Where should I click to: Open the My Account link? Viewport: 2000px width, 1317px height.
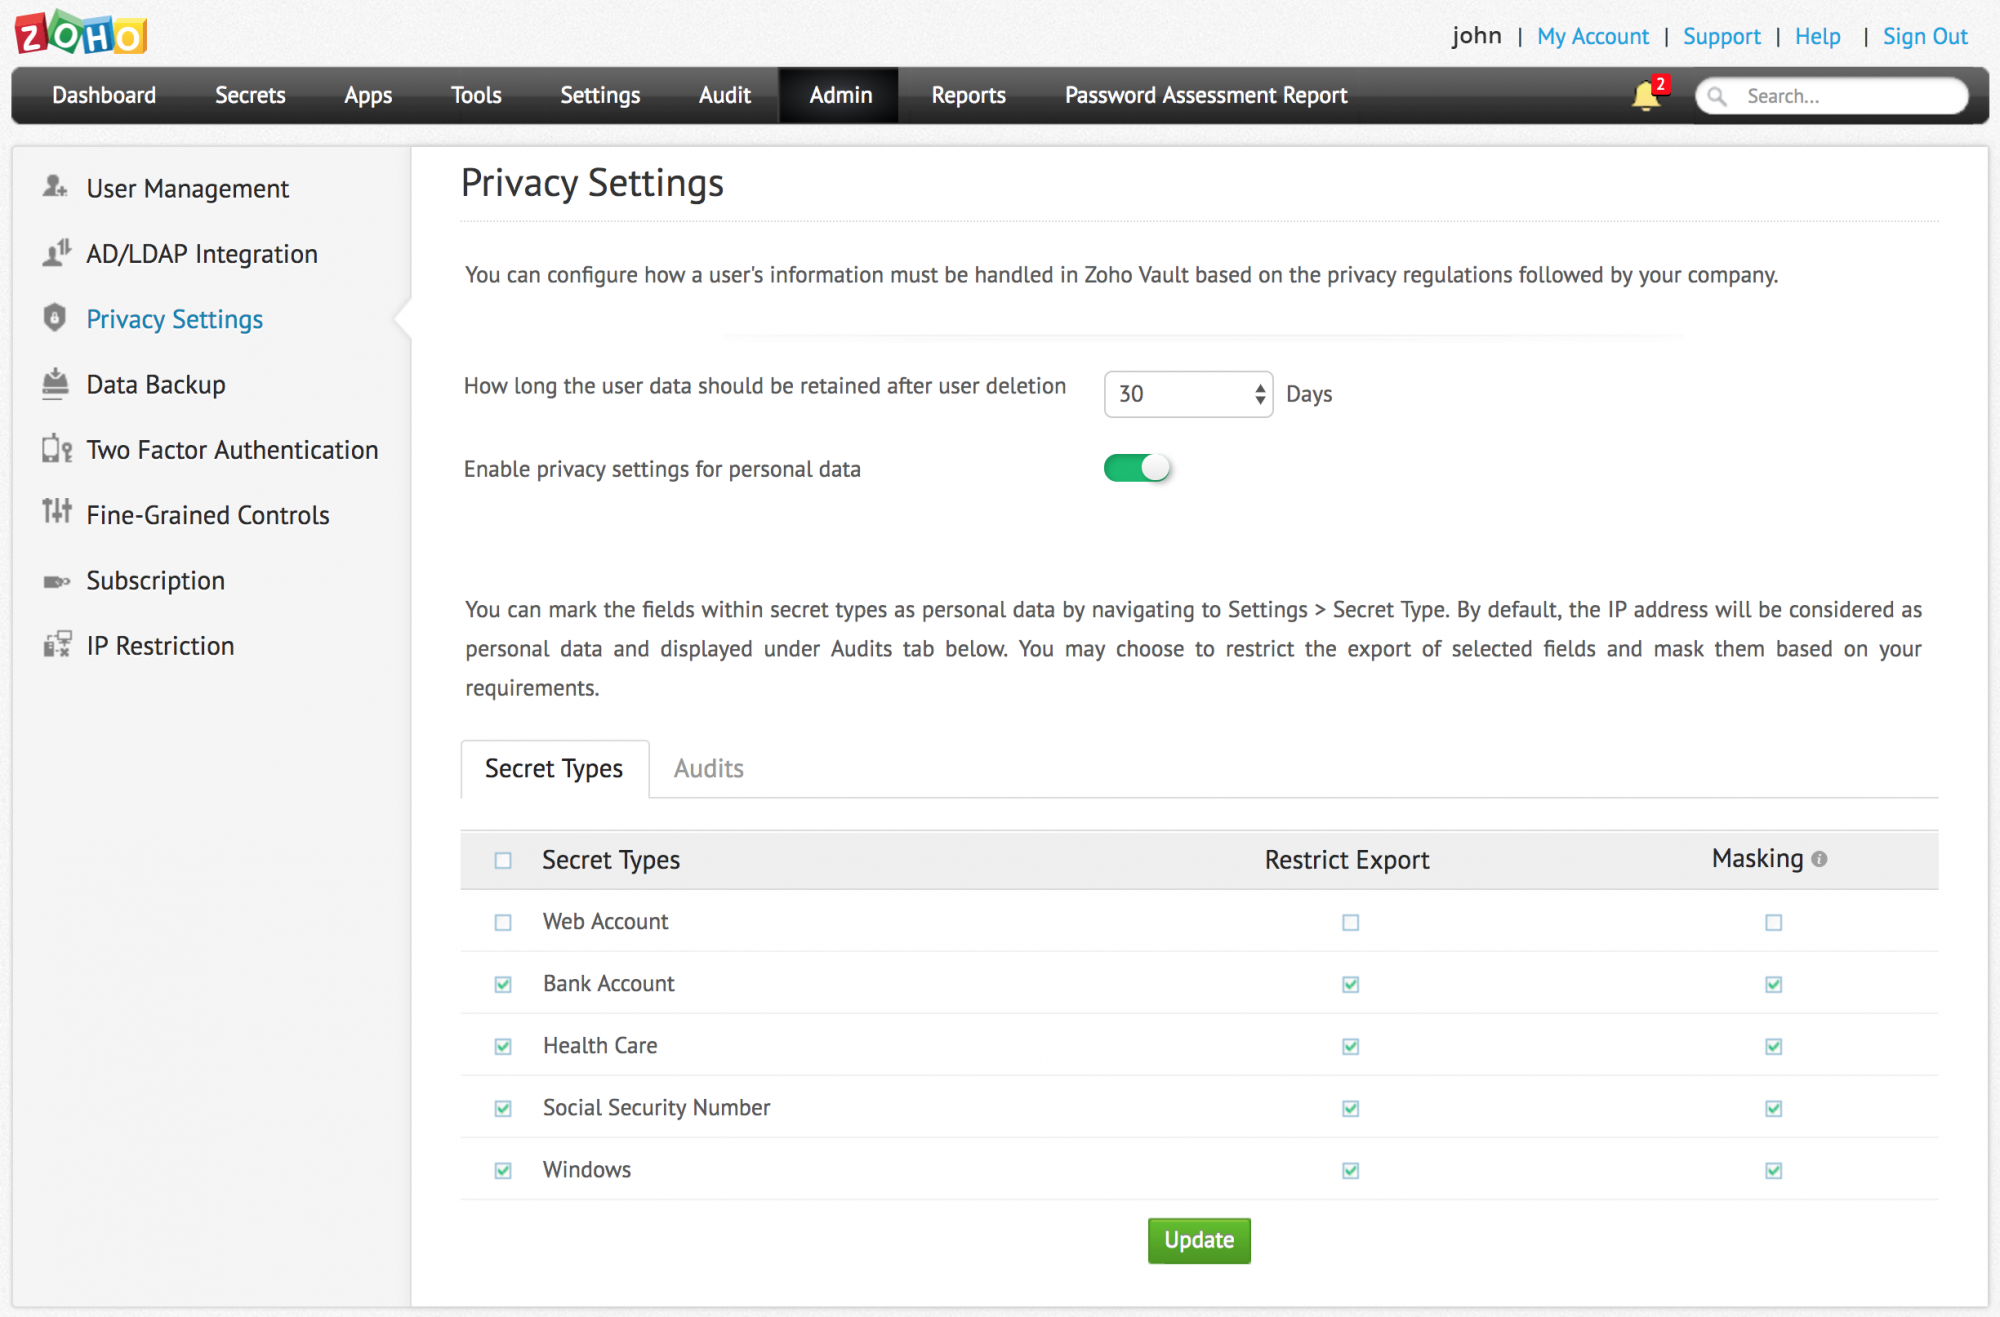(1592, 36)
